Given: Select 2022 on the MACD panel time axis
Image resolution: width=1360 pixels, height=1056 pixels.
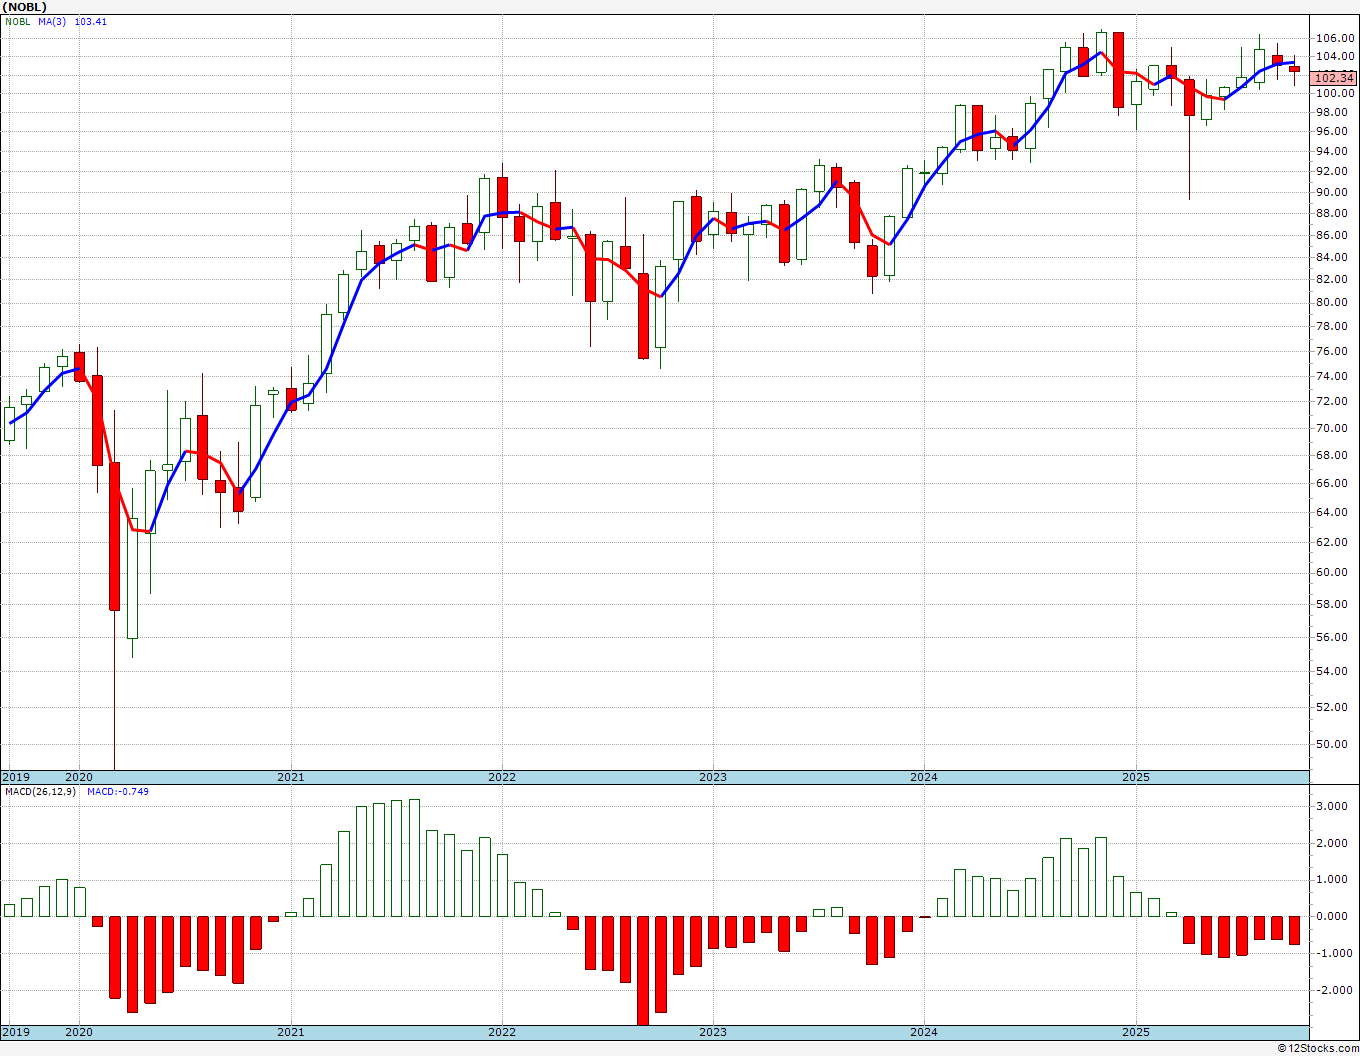Looking at the screenshot, I should tap(502, 1032).
